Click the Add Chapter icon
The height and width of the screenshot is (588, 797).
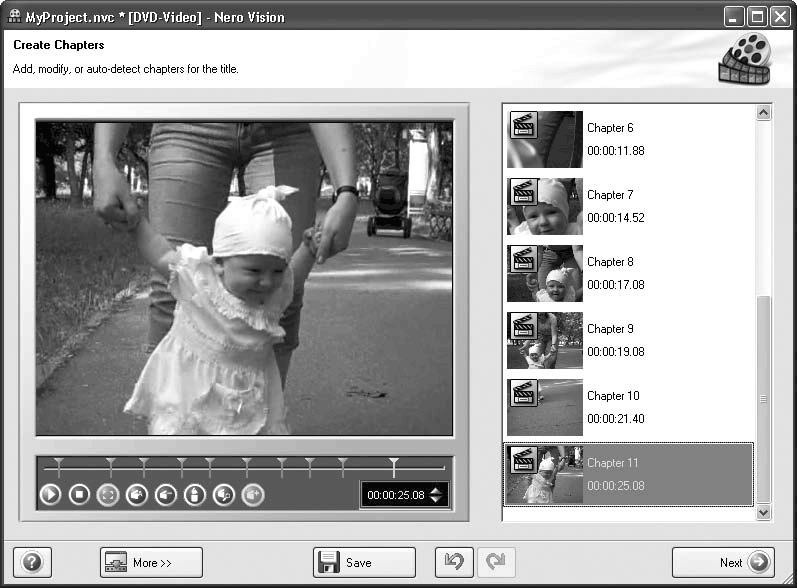(137, 494)
